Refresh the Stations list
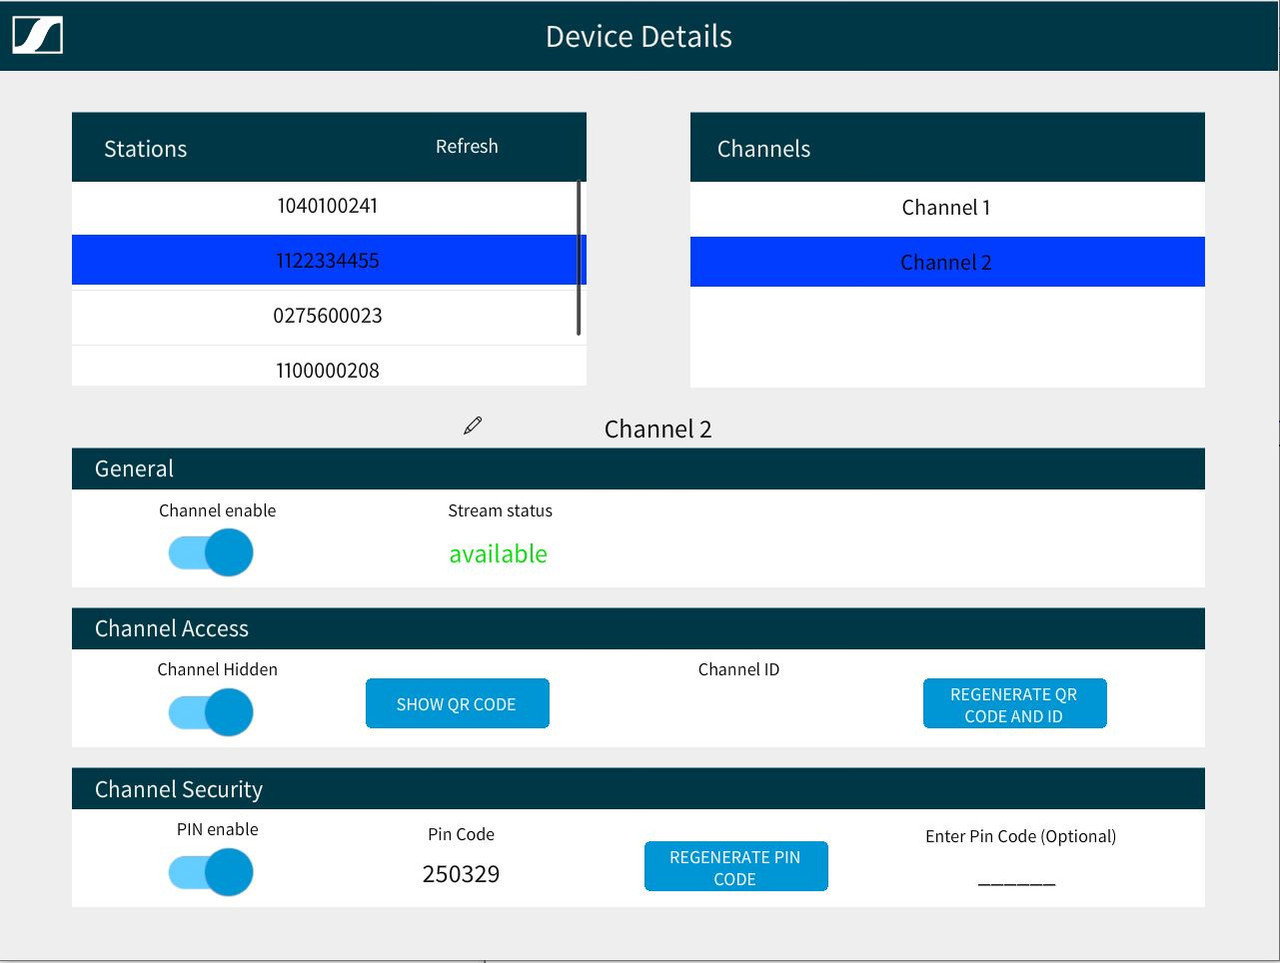Image resolution: width=1280 pixels, height=963 pixels. (x=466, y=146)
